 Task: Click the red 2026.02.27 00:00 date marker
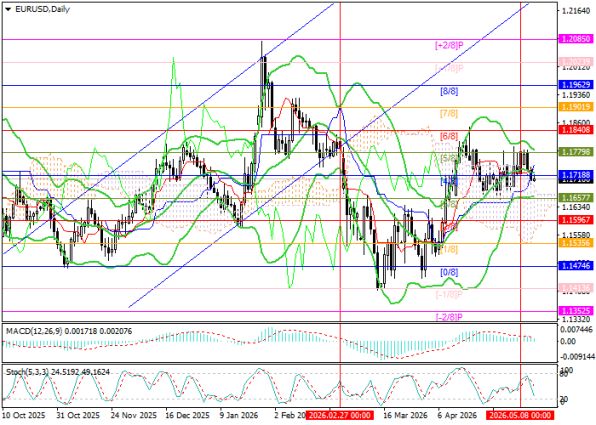click(x=339, y=415)
